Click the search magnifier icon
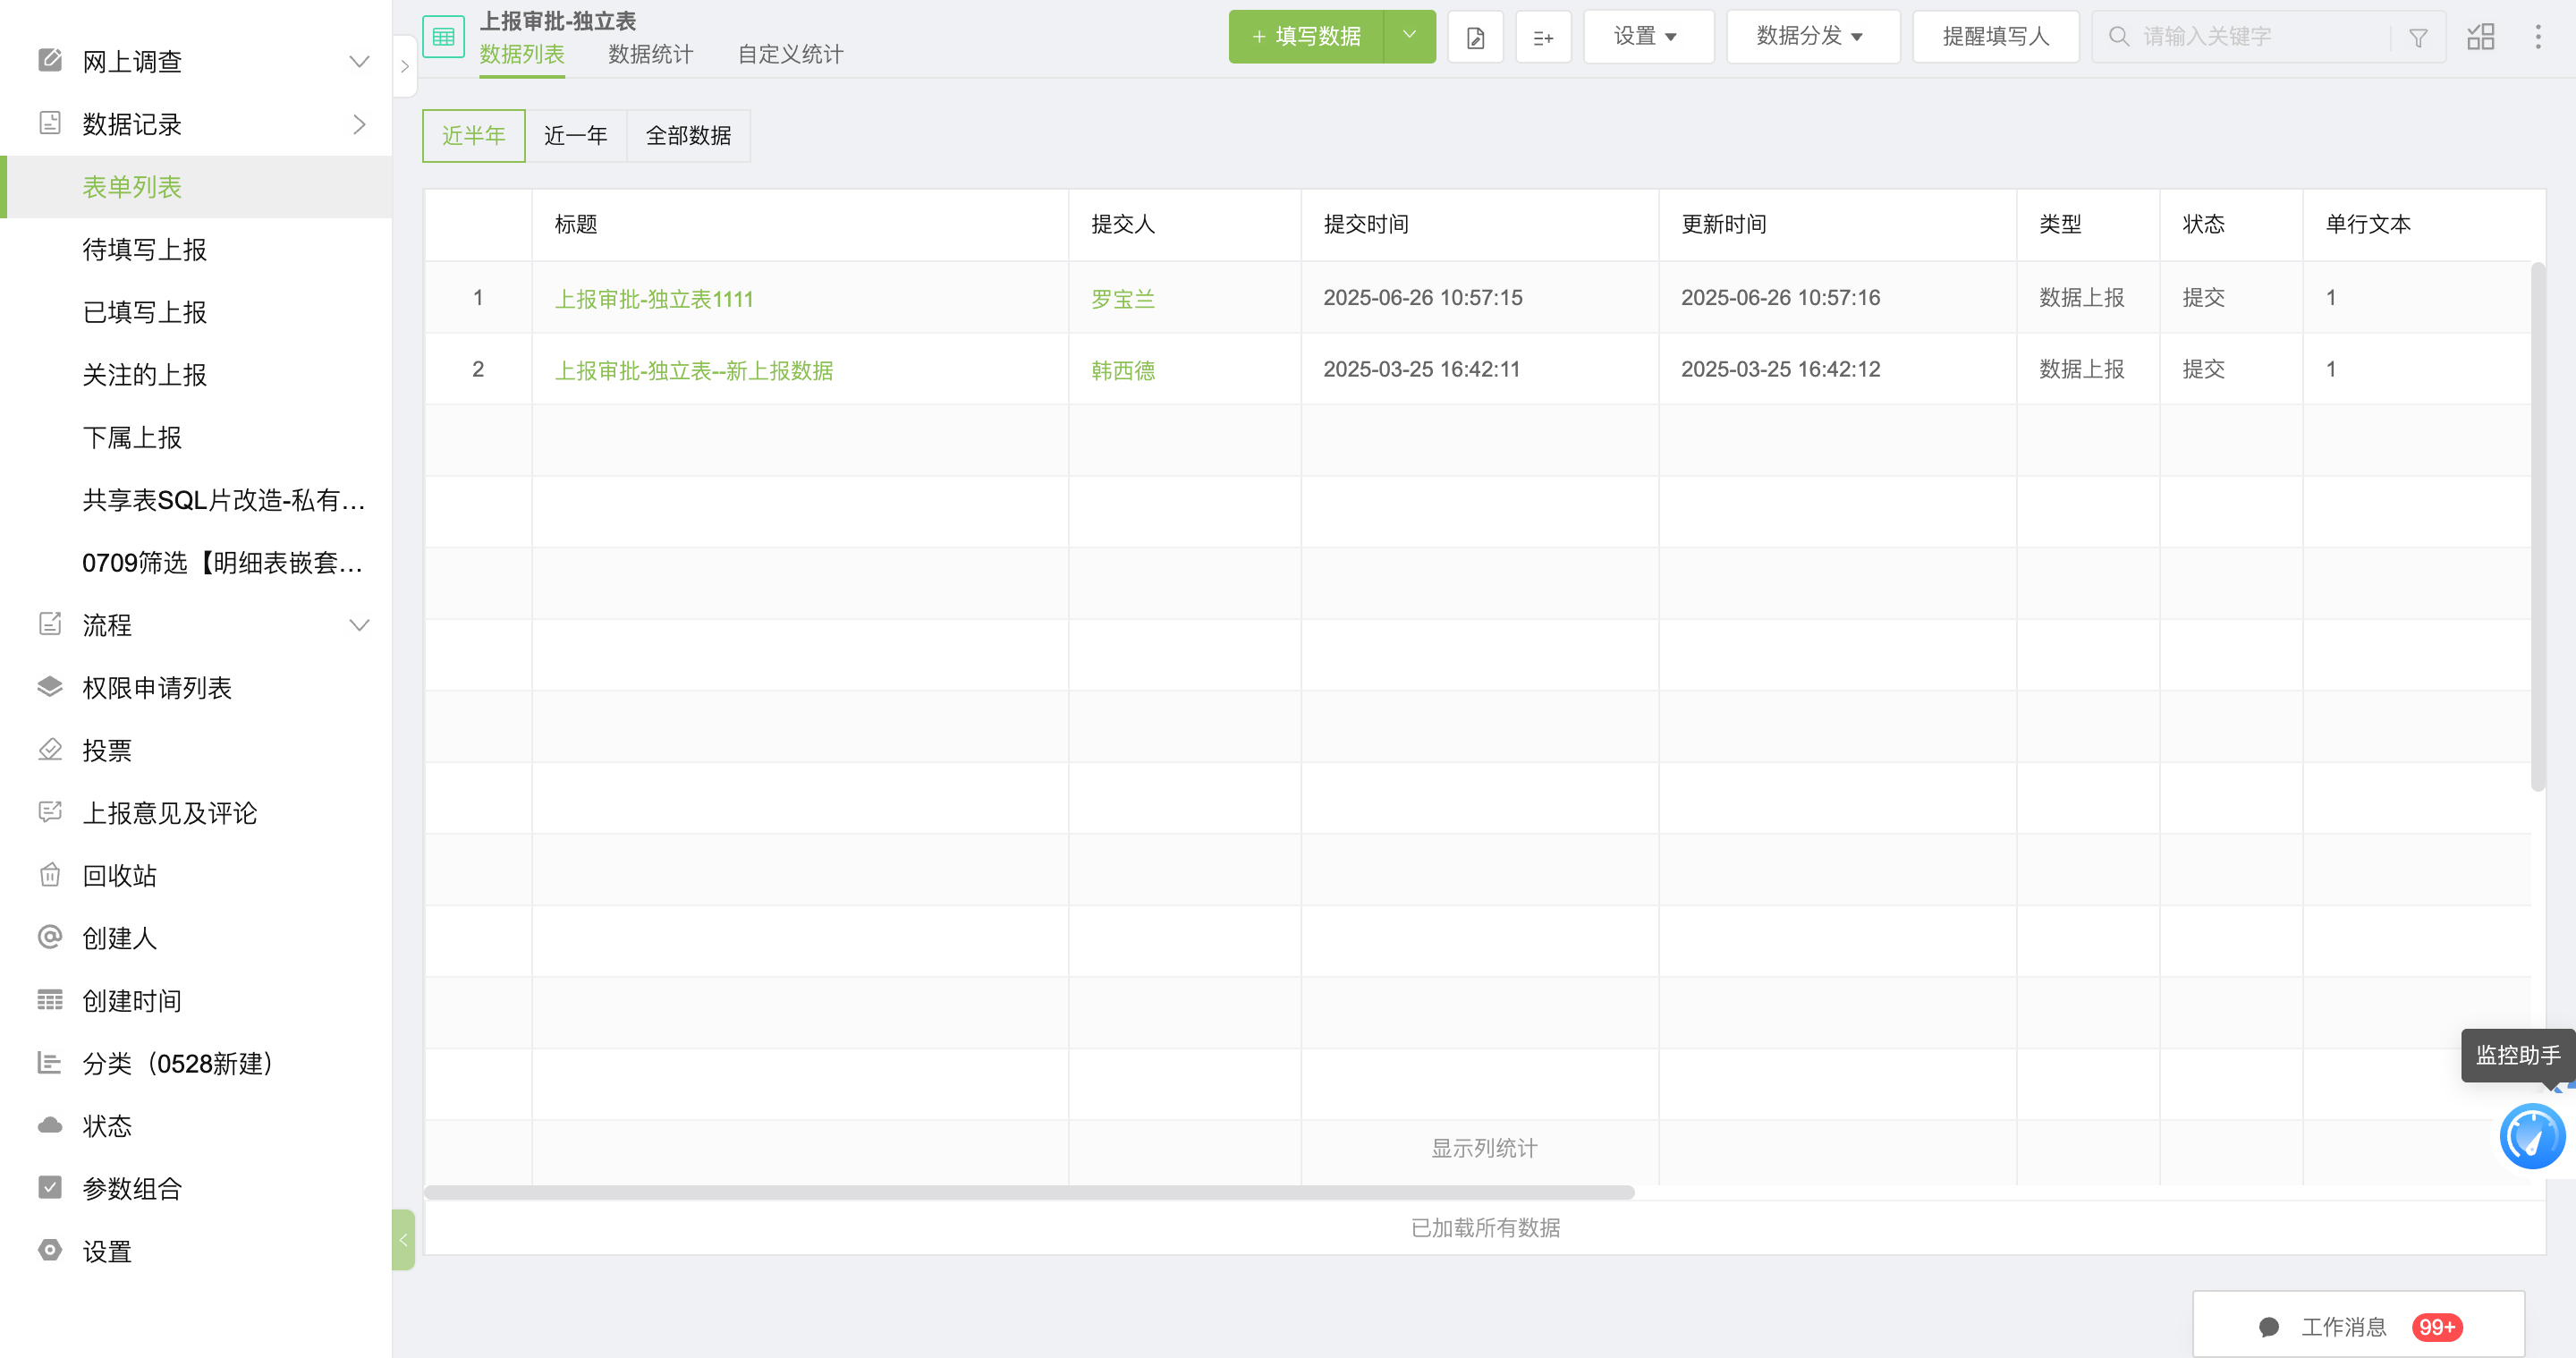This screenshot has width=2576, height=1358. (2118, 37)
